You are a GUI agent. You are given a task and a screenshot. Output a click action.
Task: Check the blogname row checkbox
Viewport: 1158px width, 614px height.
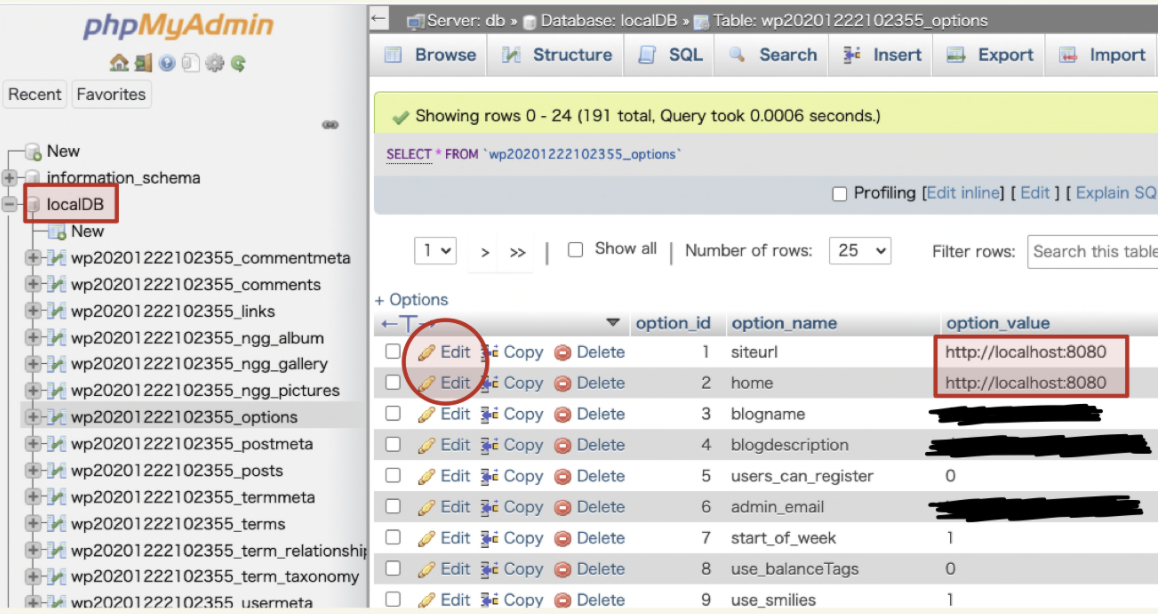coord(393,414)
